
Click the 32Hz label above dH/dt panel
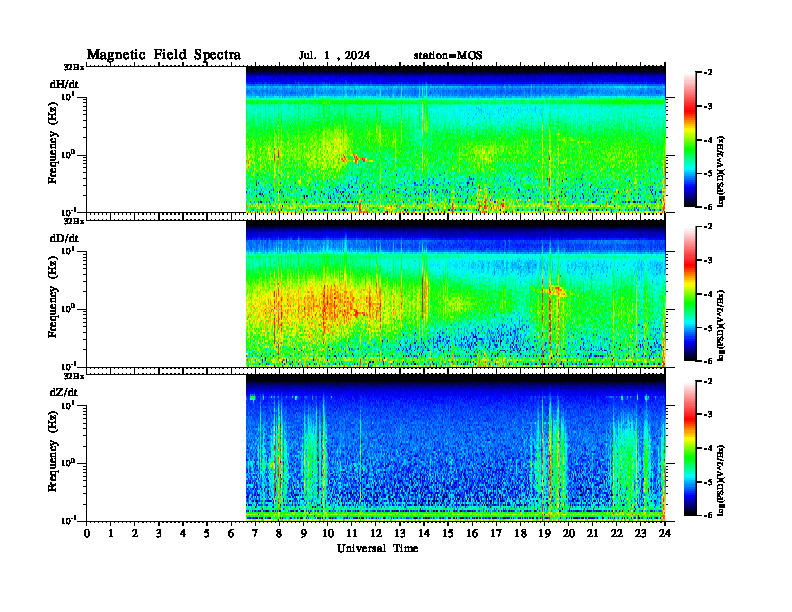click(x=74, y=66)
